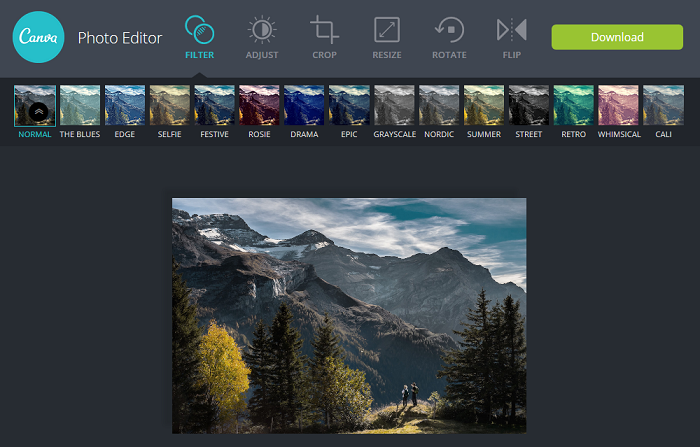
Task: Click the Canva logo
Action: tap(38, 37)
